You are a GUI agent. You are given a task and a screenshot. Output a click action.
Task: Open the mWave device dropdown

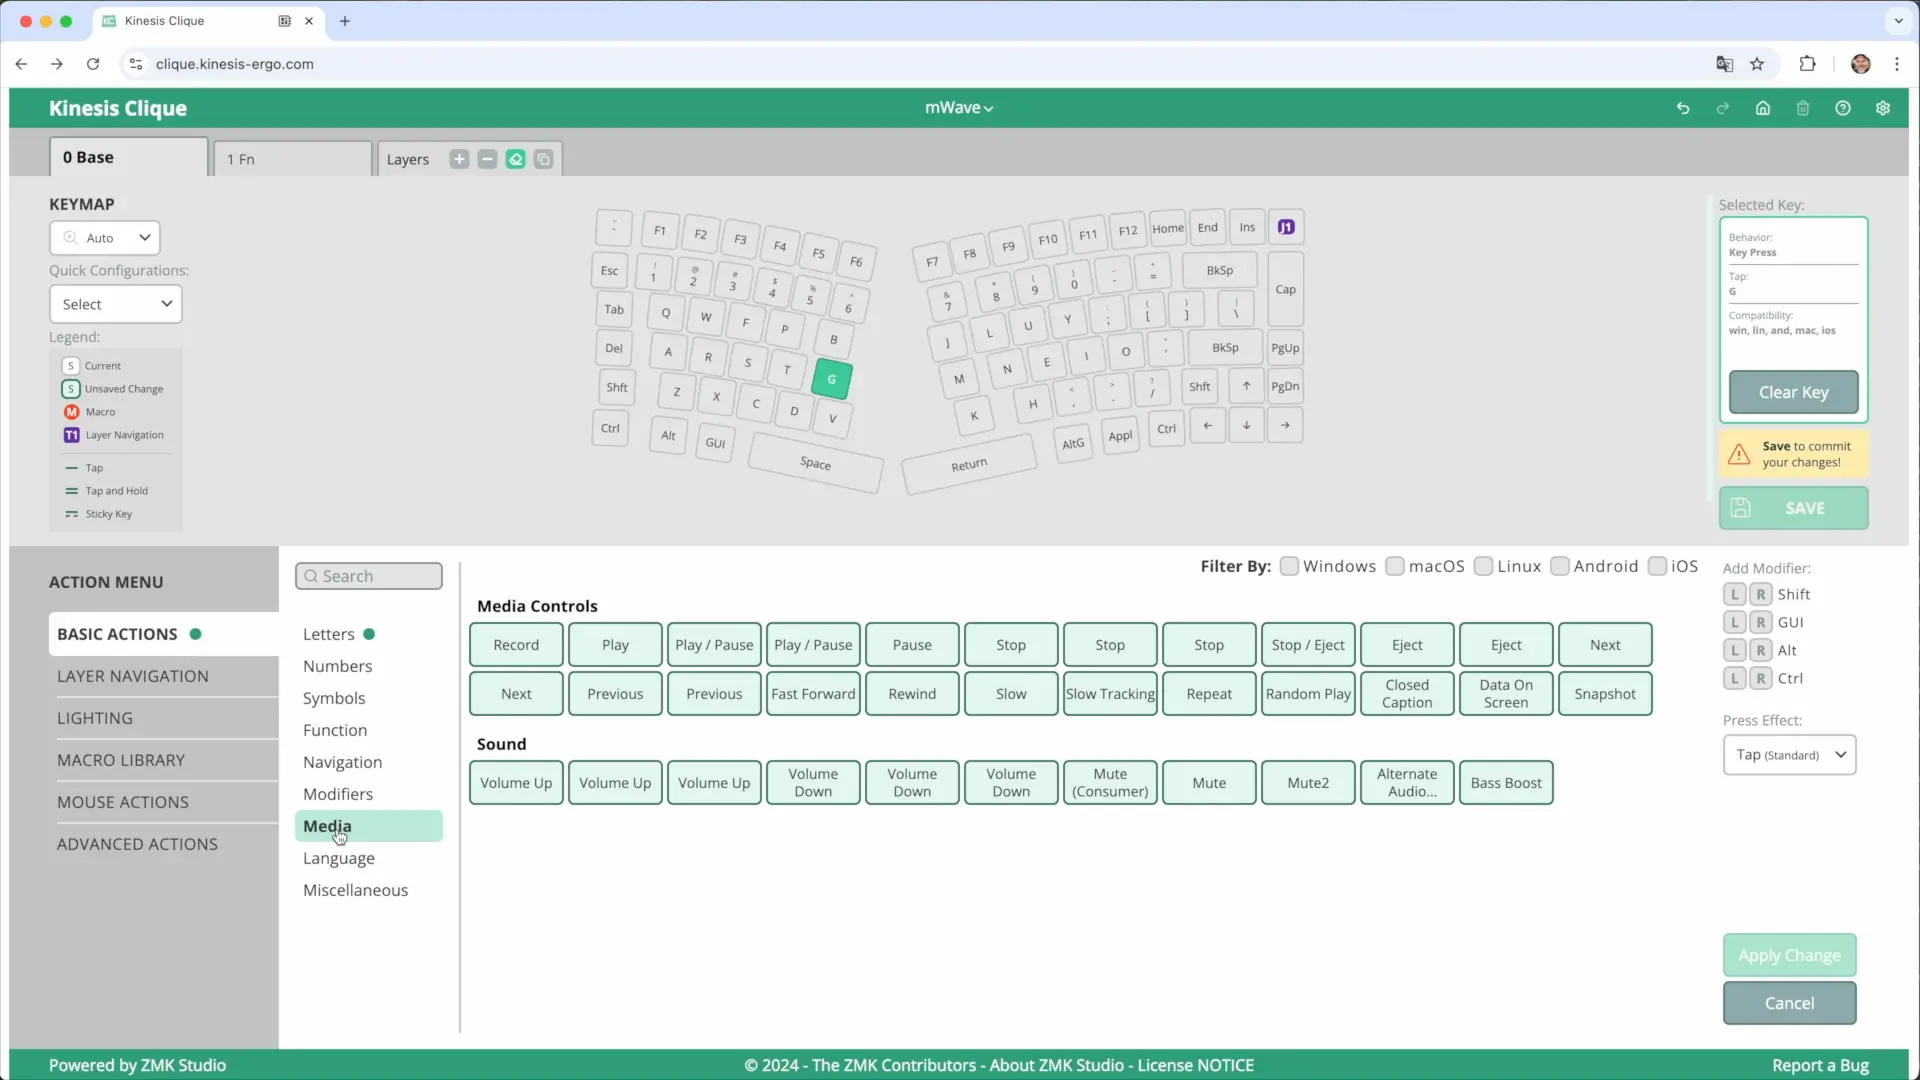coord(959,108)
